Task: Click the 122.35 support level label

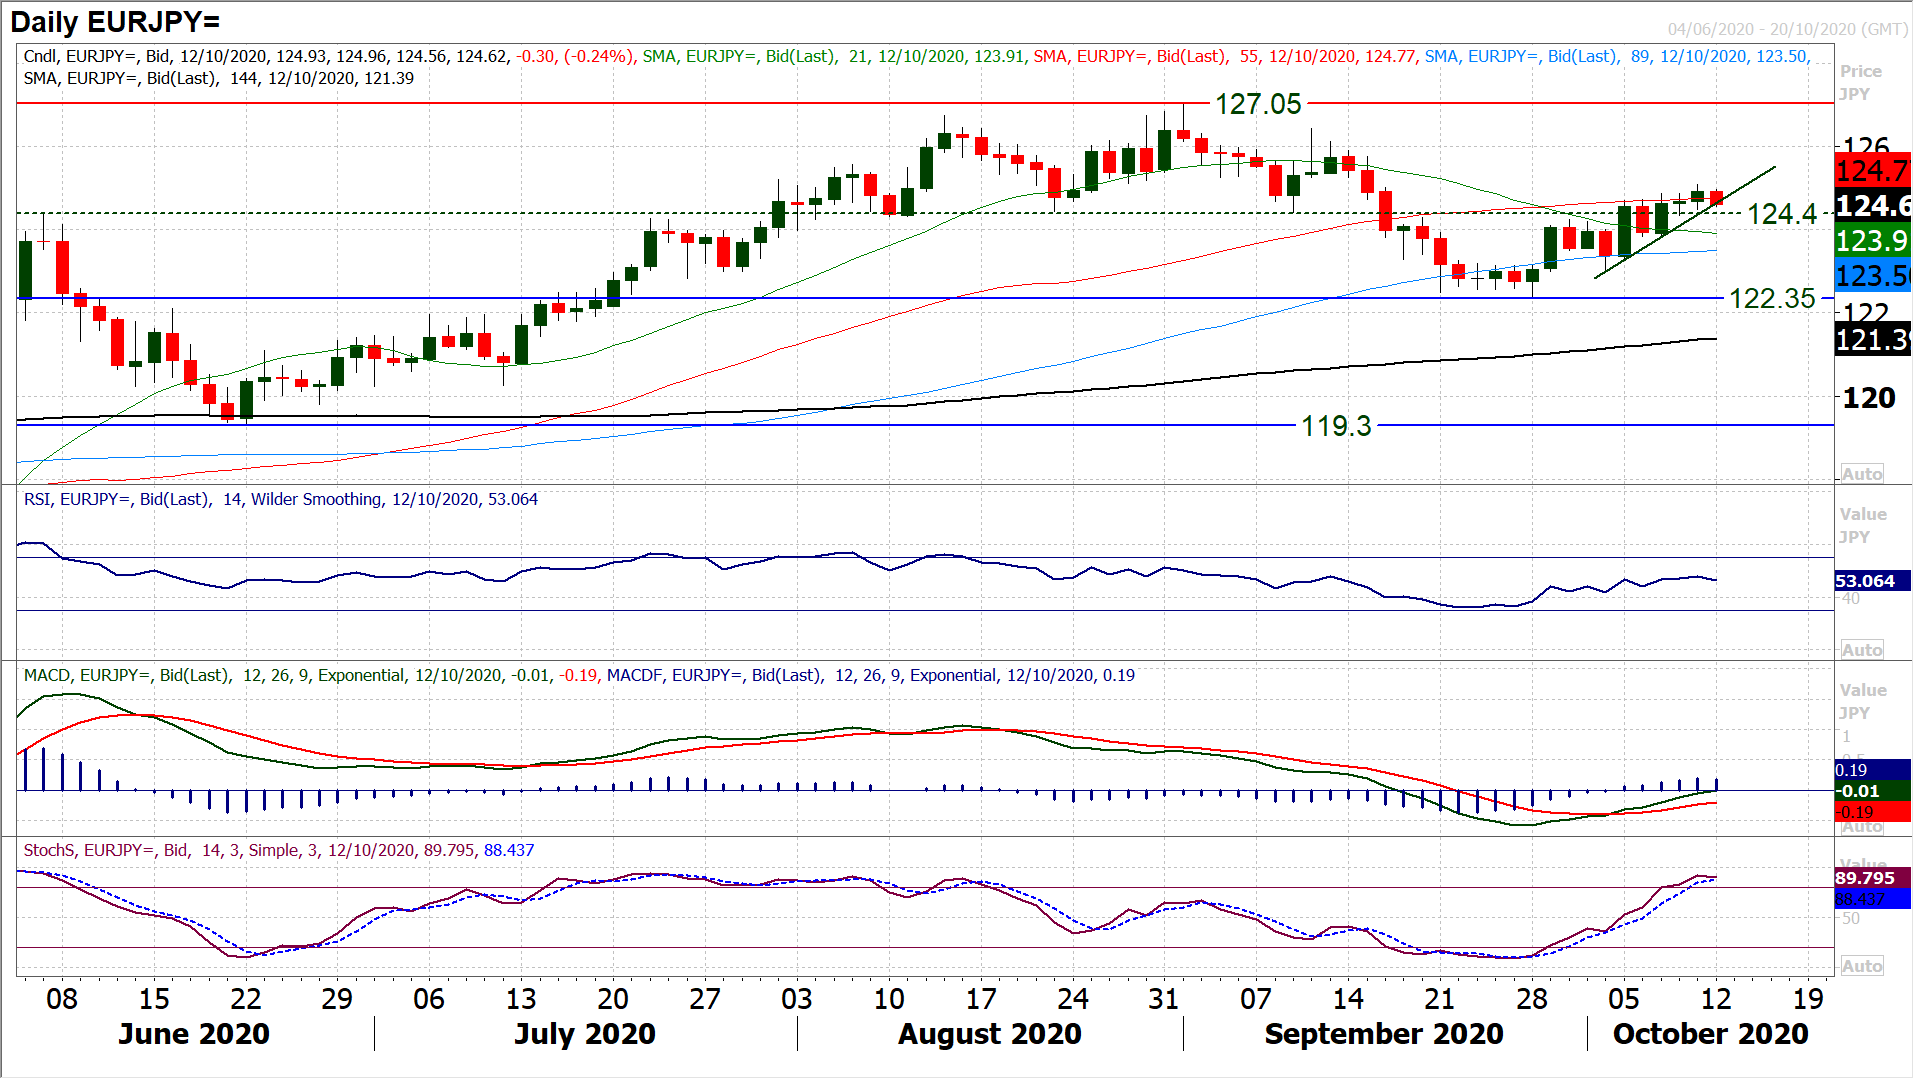Action: coord(1772,298)
